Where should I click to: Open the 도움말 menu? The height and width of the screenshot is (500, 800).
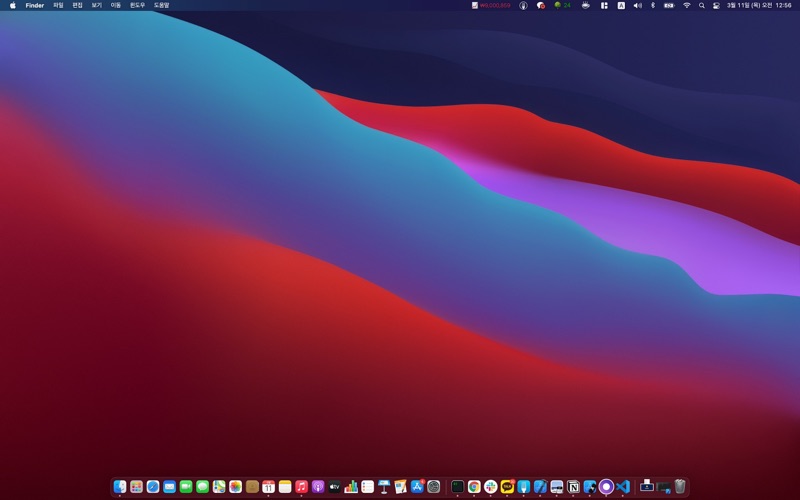(x=161, y=5)
